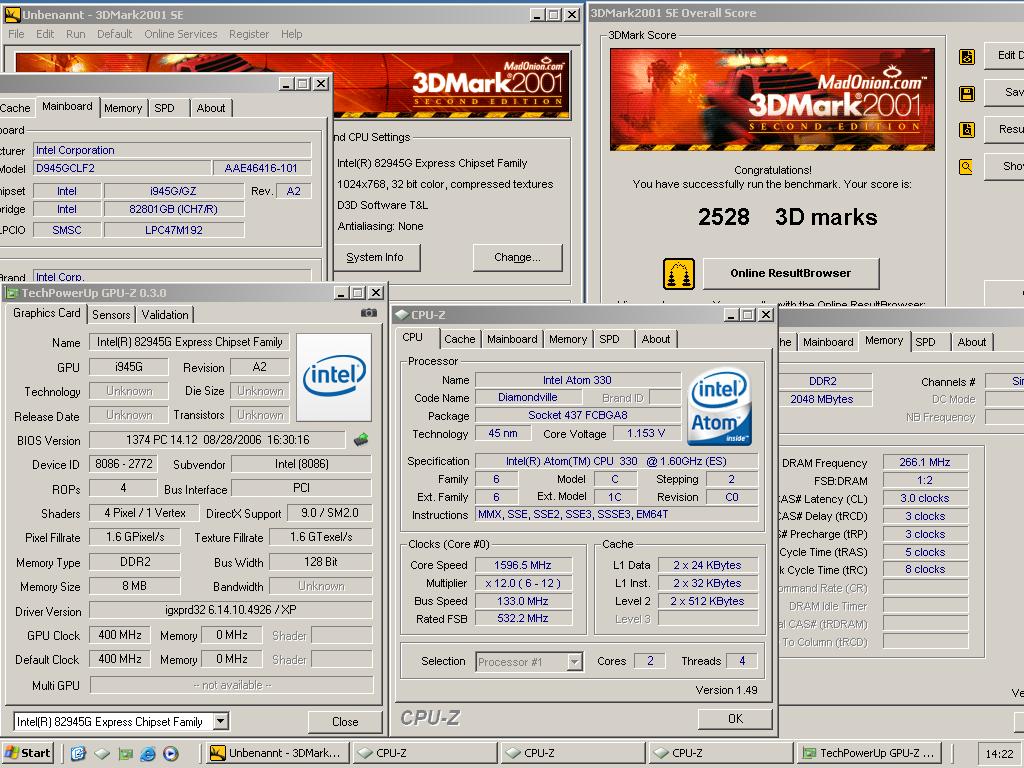Click the D945GCLF2 model field
Screen dimensions: 1024x768
pos(122,168)
